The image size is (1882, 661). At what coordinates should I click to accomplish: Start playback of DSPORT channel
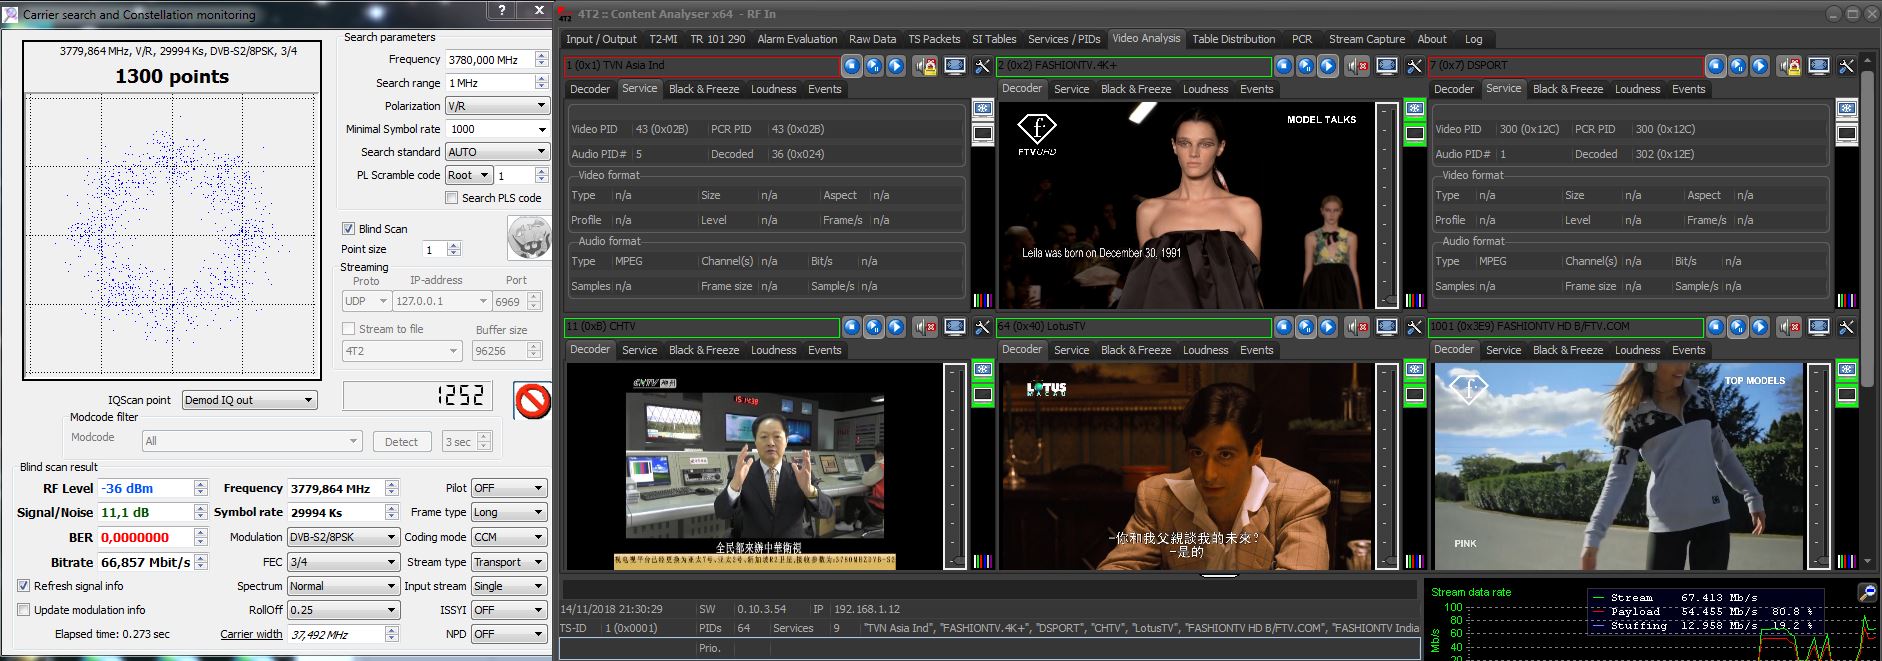(1760, 66)
